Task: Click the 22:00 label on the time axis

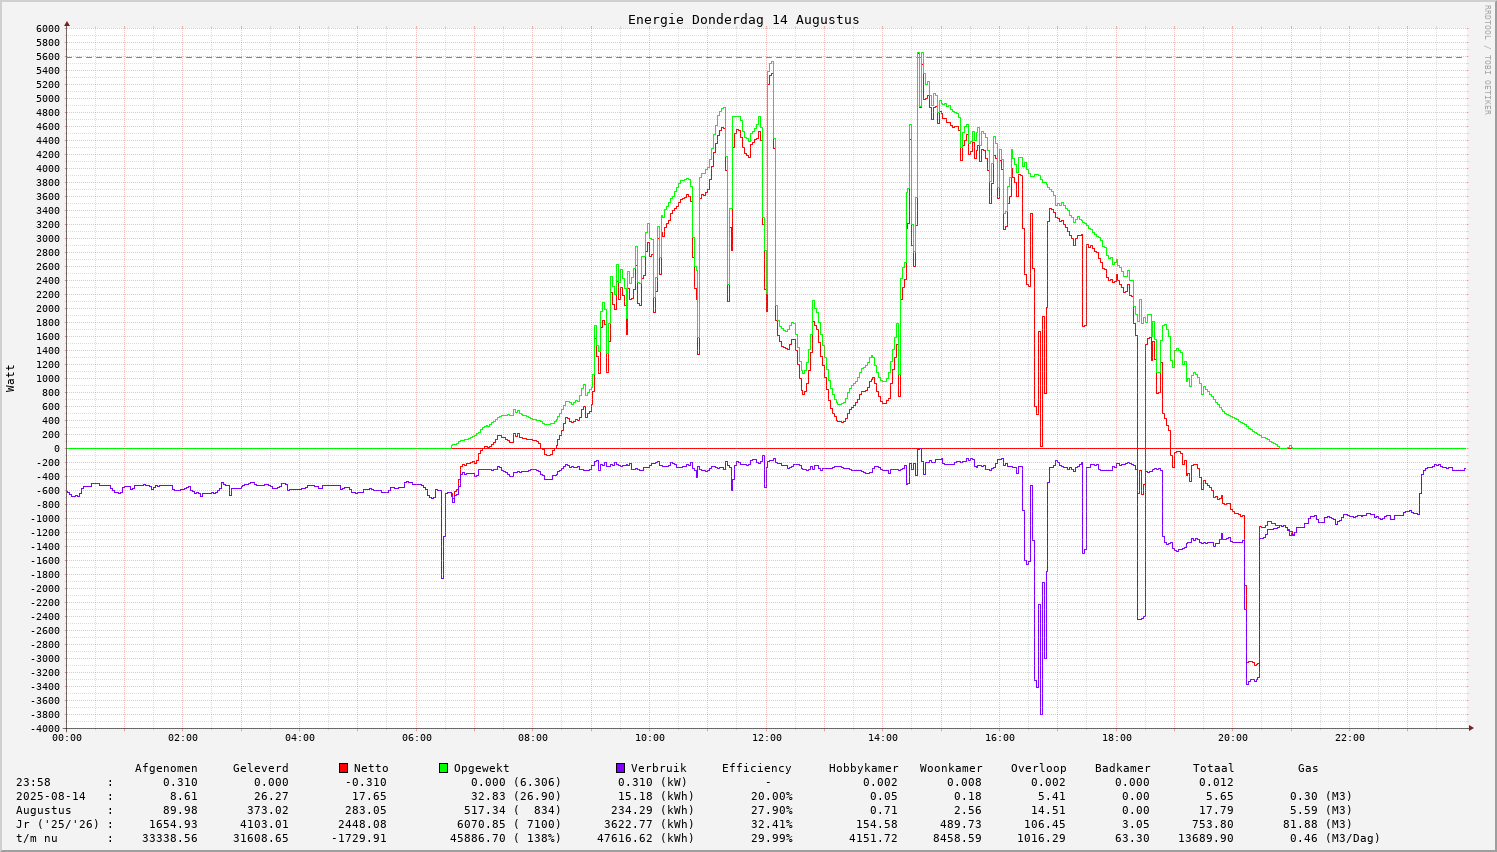Action: [x=1349, y=738]
